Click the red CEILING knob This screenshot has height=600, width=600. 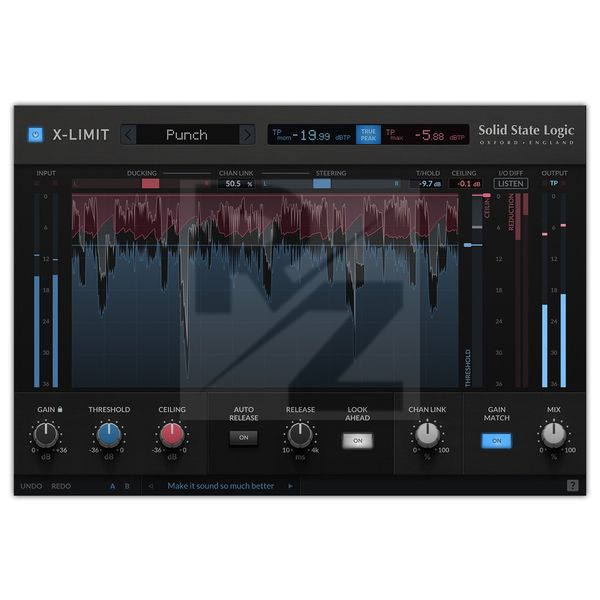pos(172,435)
